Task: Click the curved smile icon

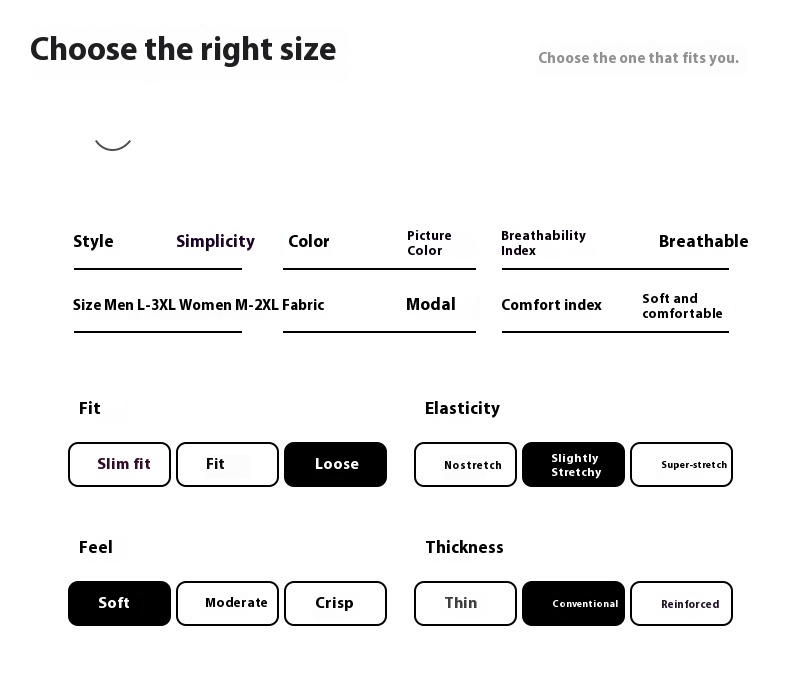Action: 113,142
